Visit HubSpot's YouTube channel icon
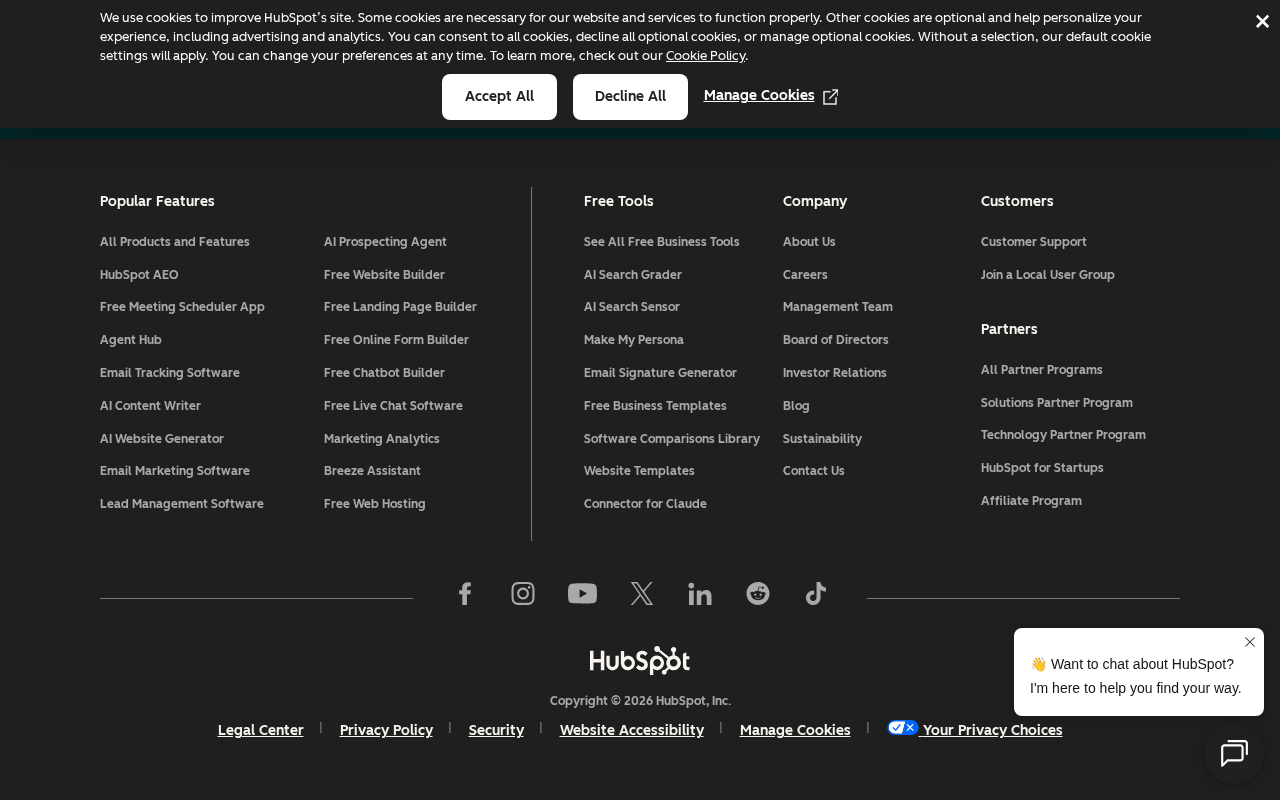This screenshot has width=1280, height=800. pos(582,594)
